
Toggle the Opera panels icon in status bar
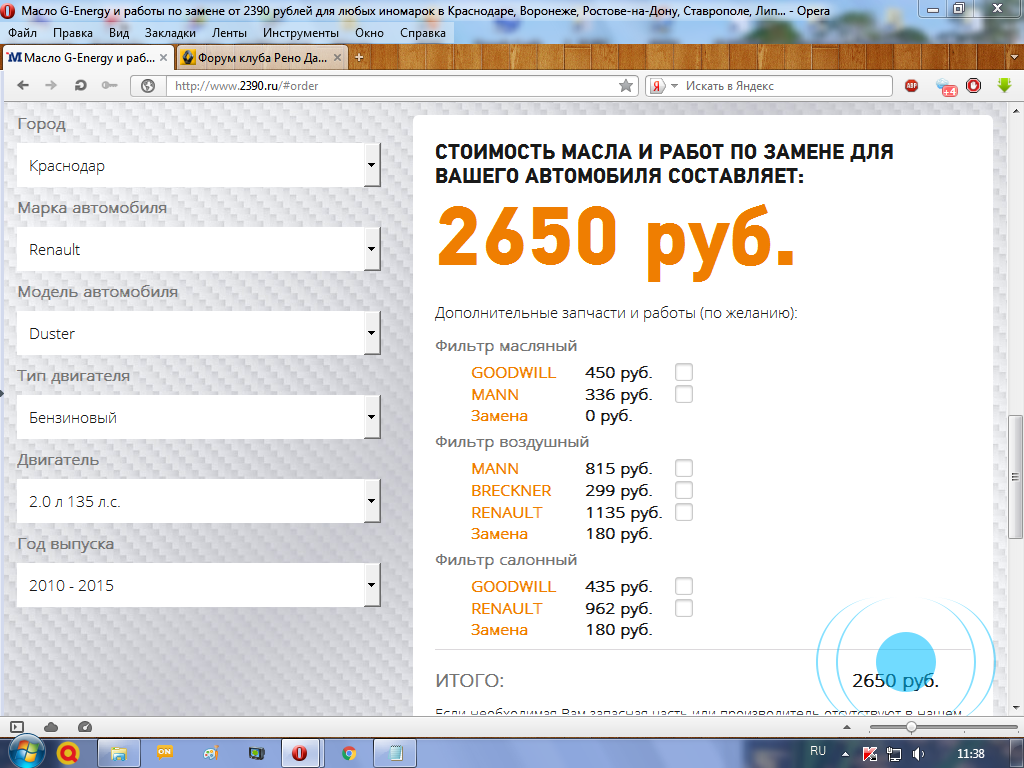pos(17,727)
